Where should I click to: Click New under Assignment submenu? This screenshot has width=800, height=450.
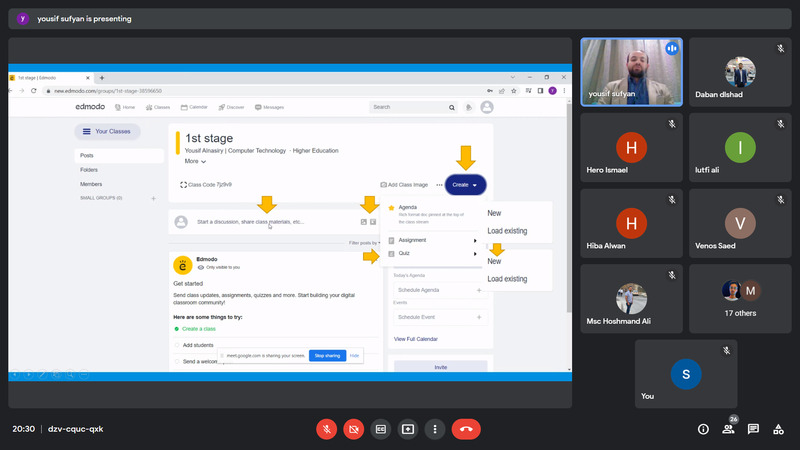pos(494,213)
